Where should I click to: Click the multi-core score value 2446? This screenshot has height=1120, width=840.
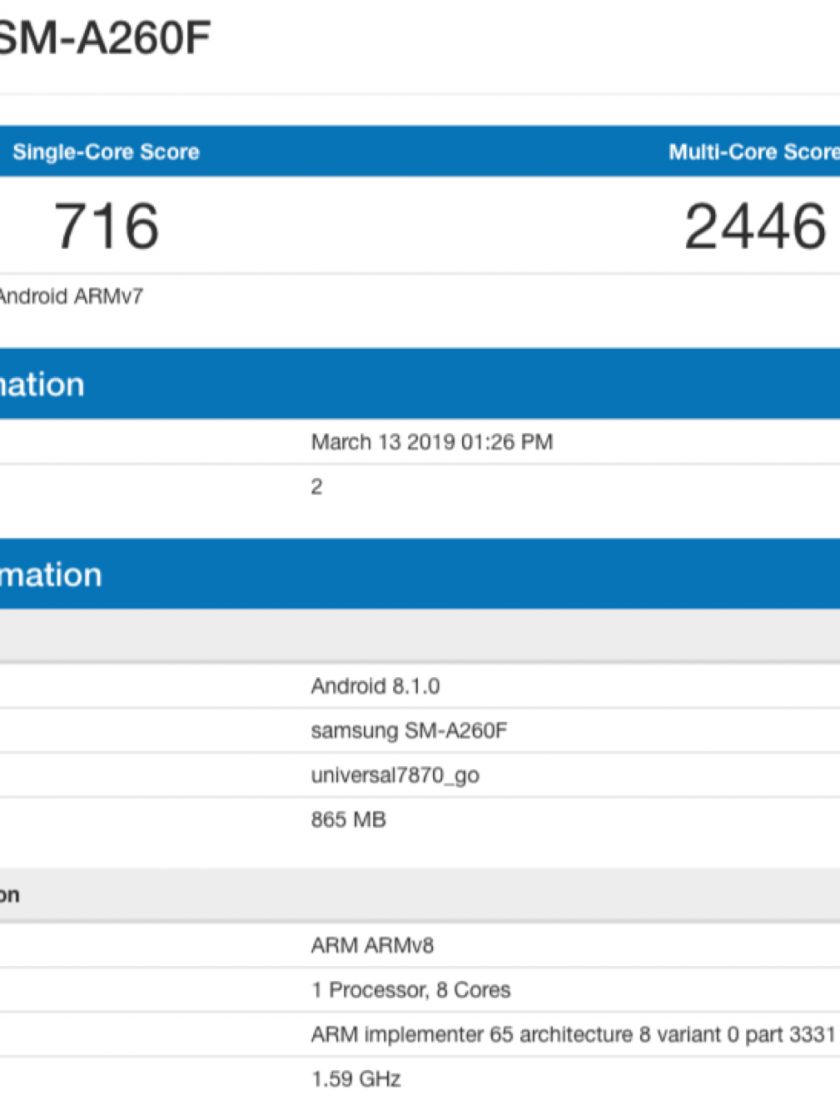pos(755,226)
